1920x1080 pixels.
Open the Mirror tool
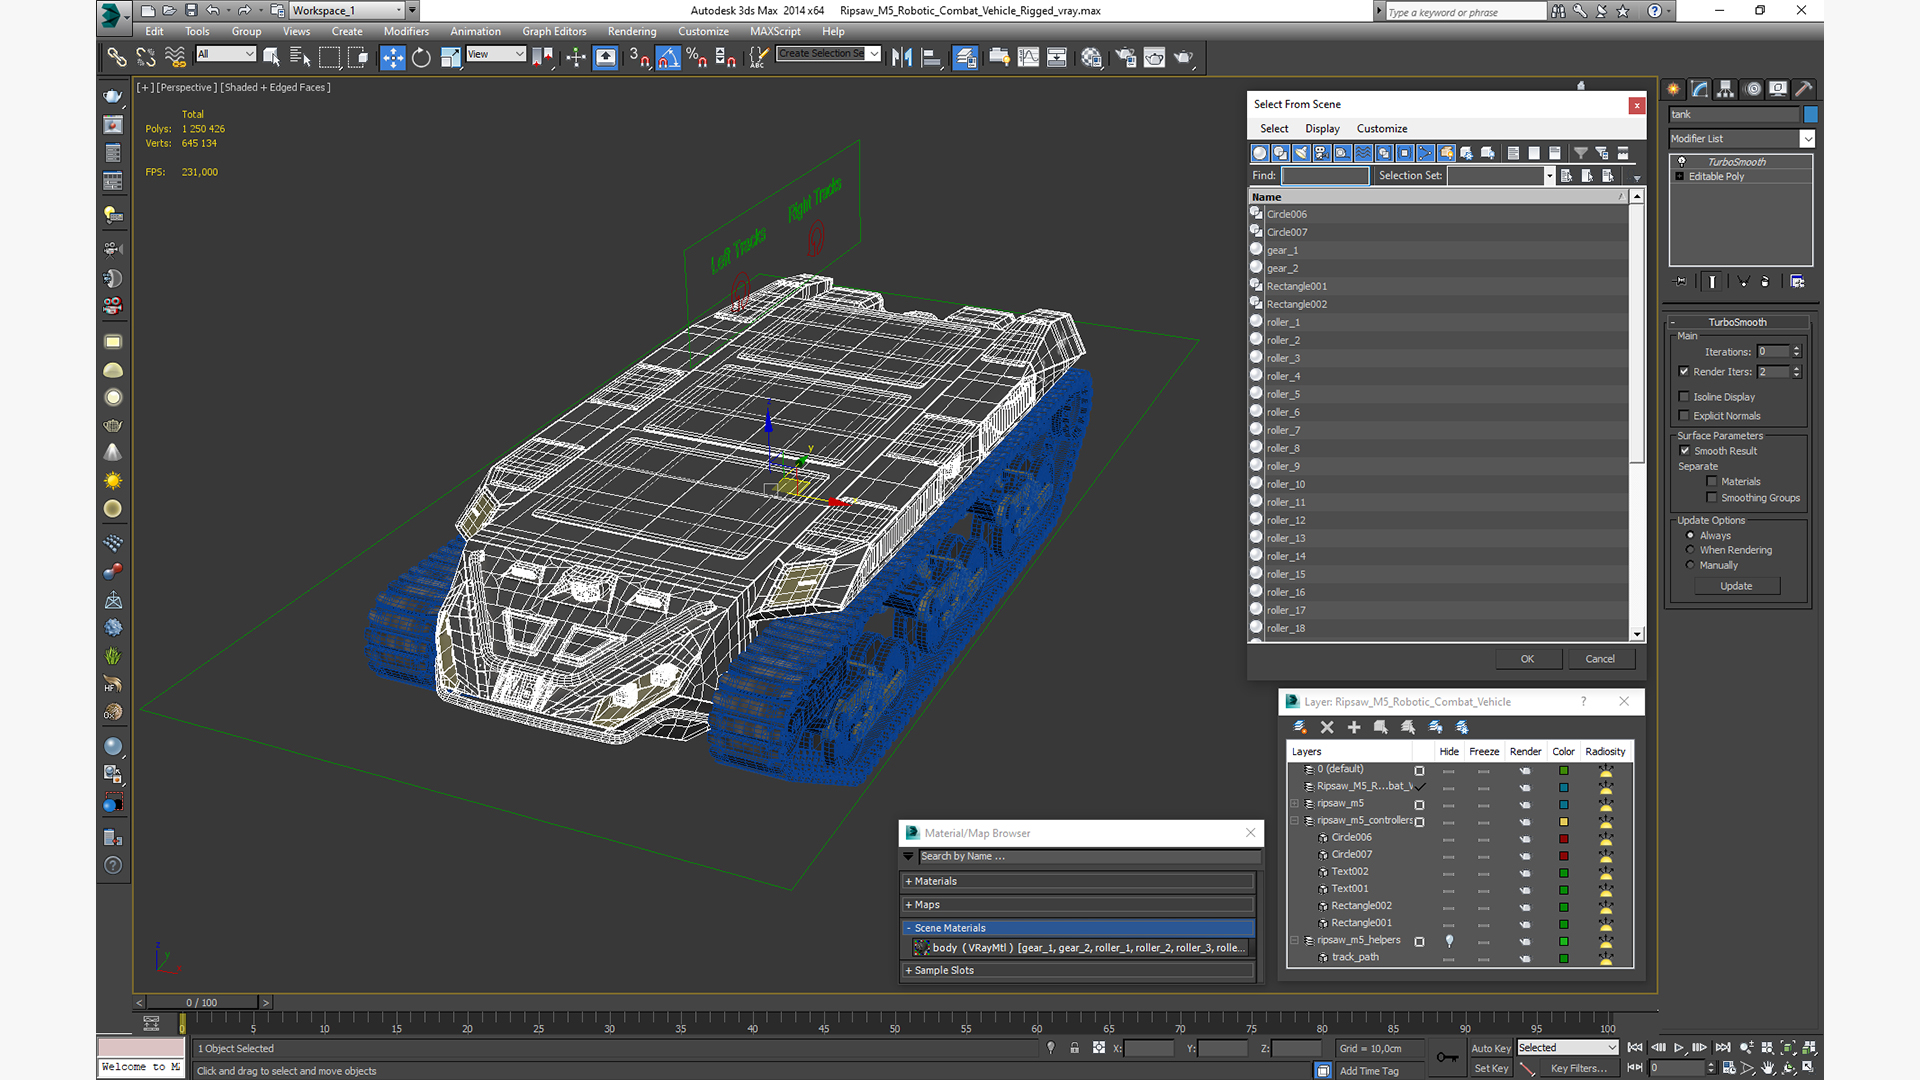coord(901,57)
